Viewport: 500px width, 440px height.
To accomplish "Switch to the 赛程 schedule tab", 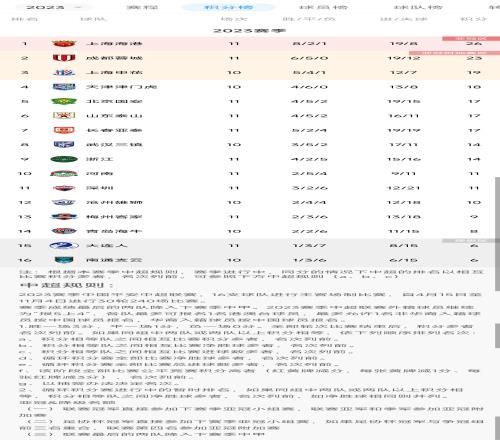I will coord(142,7).
